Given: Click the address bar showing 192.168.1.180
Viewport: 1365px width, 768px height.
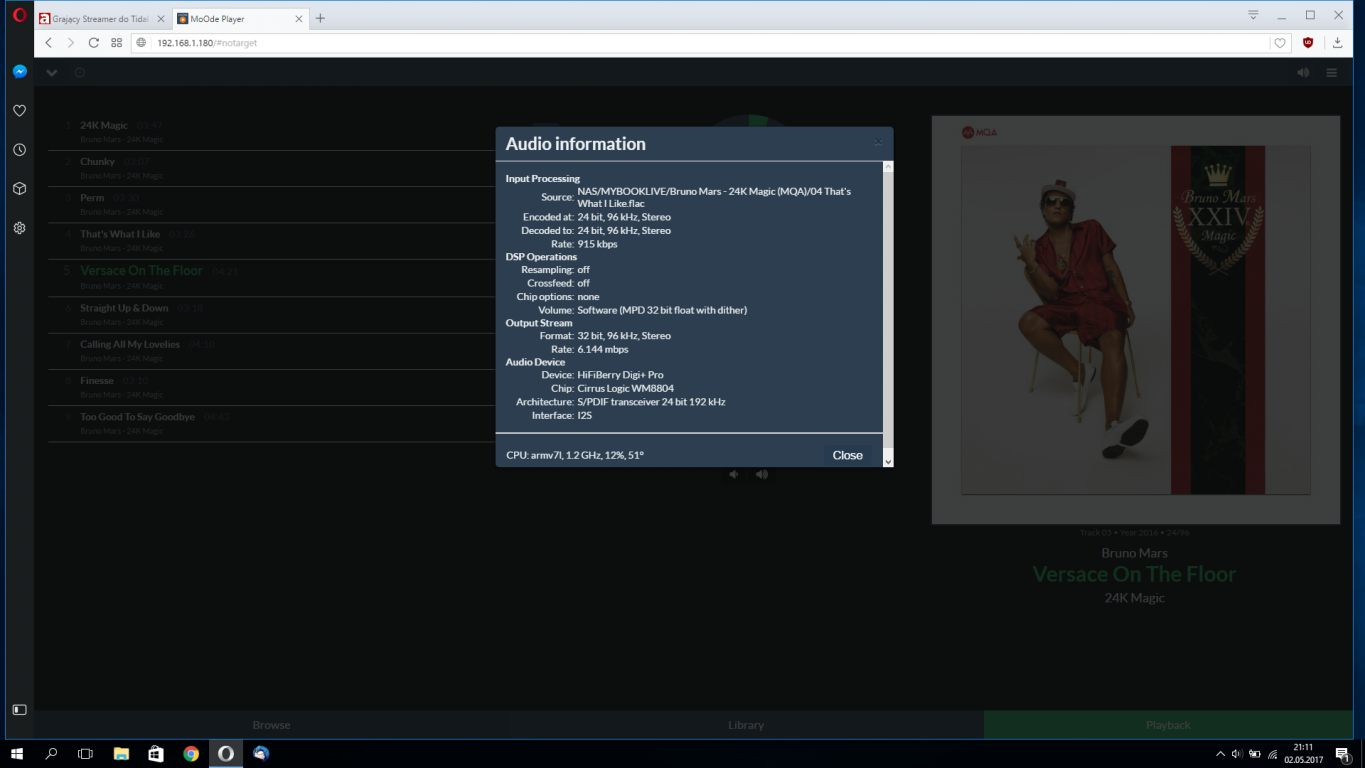Looking at the screenshot, I should point(700,43).
